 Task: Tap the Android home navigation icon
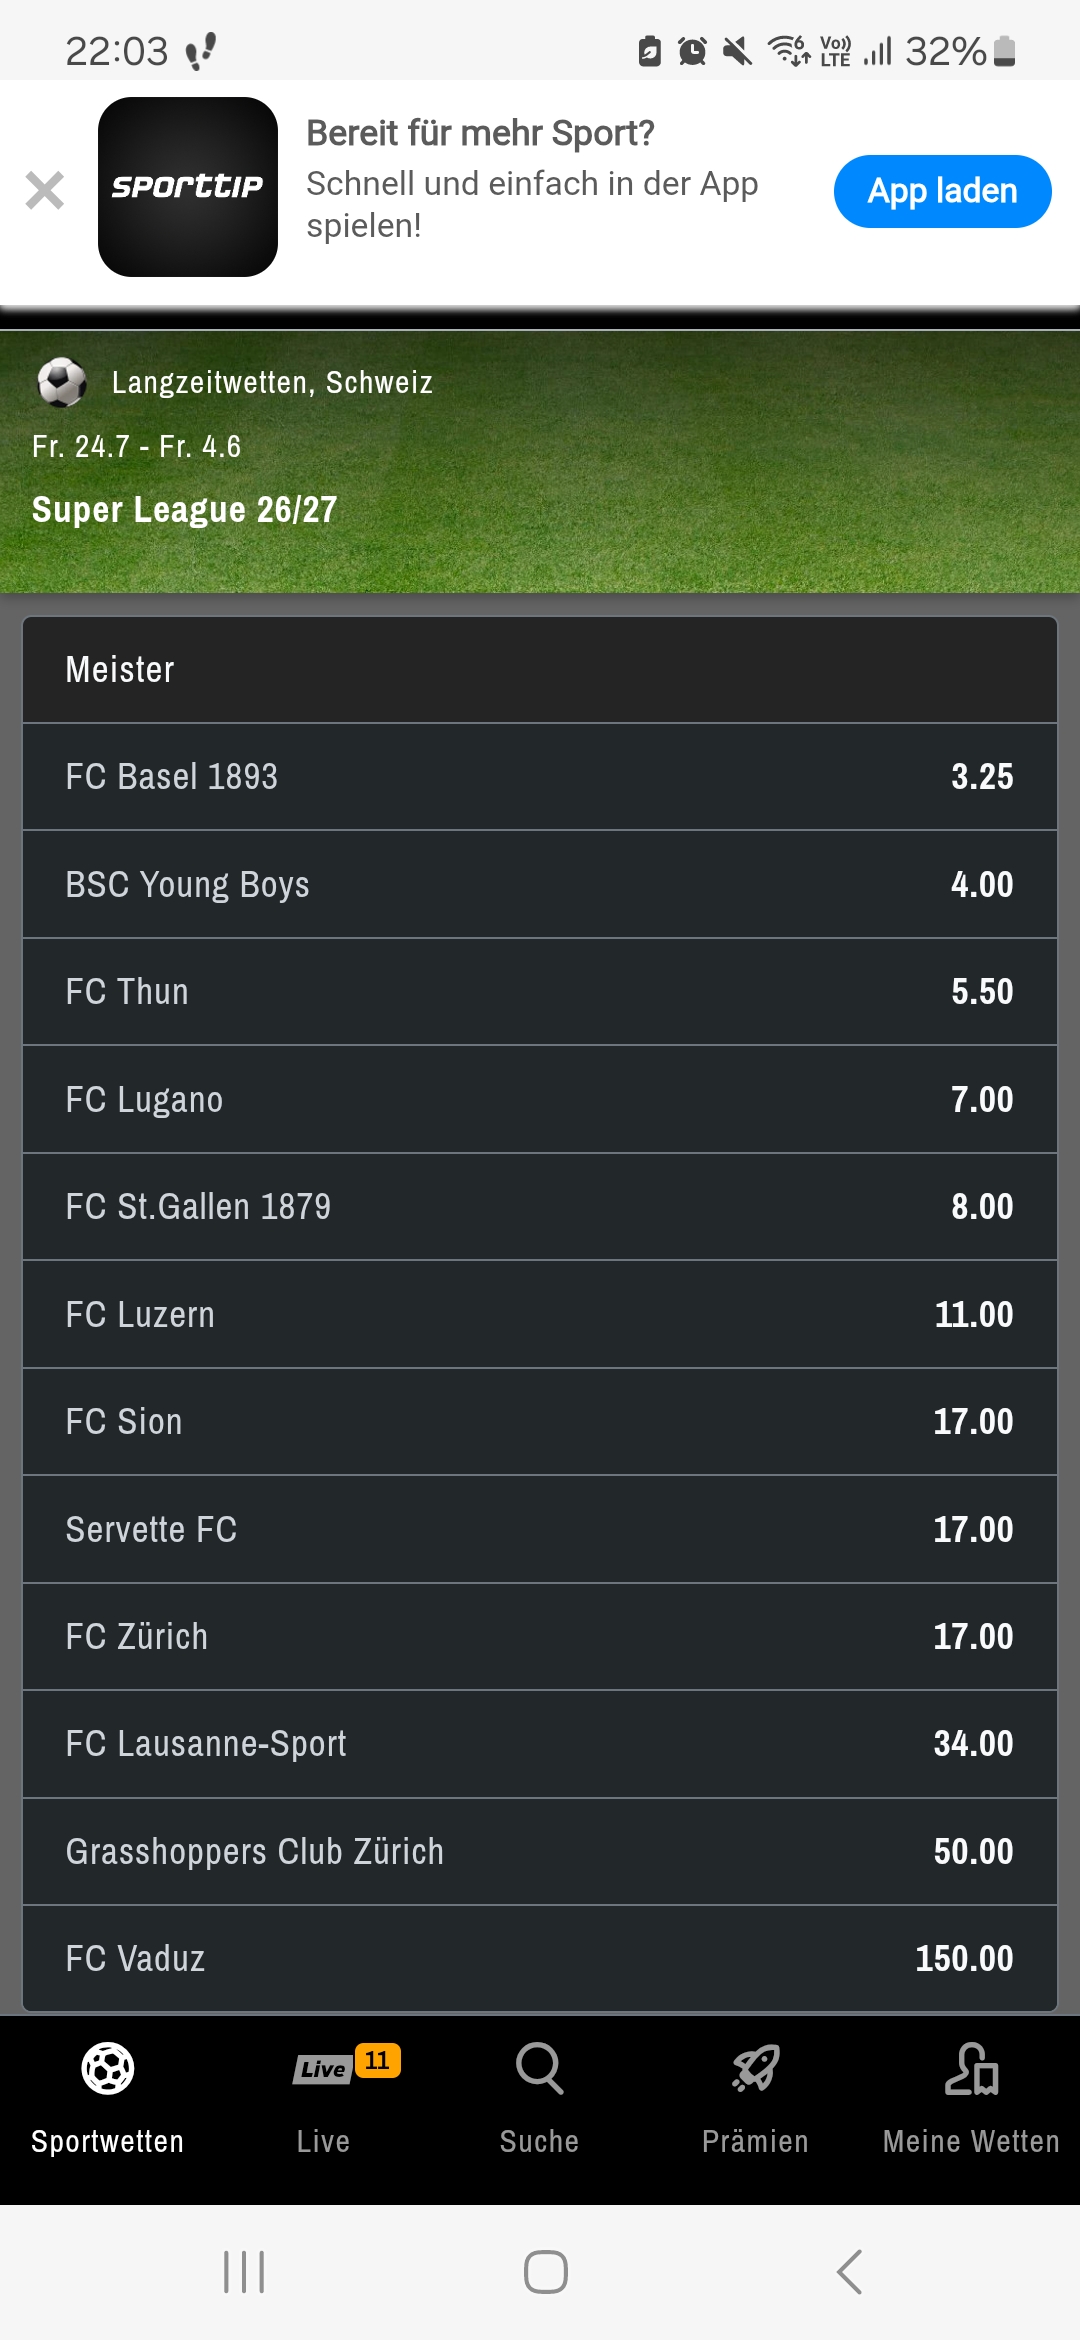[546, 2272]
